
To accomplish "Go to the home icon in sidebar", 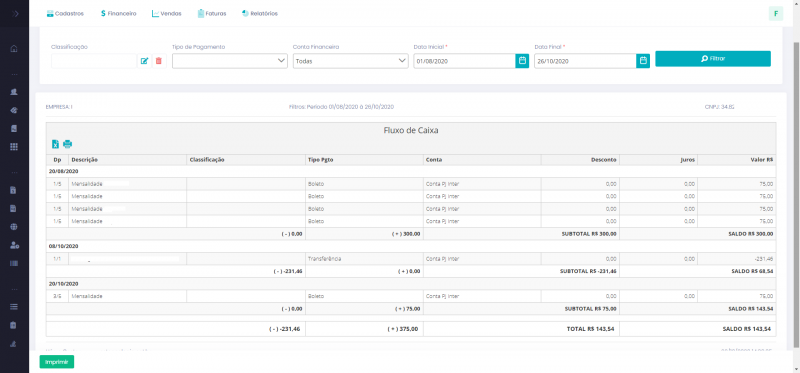I will tap(14, 49).
